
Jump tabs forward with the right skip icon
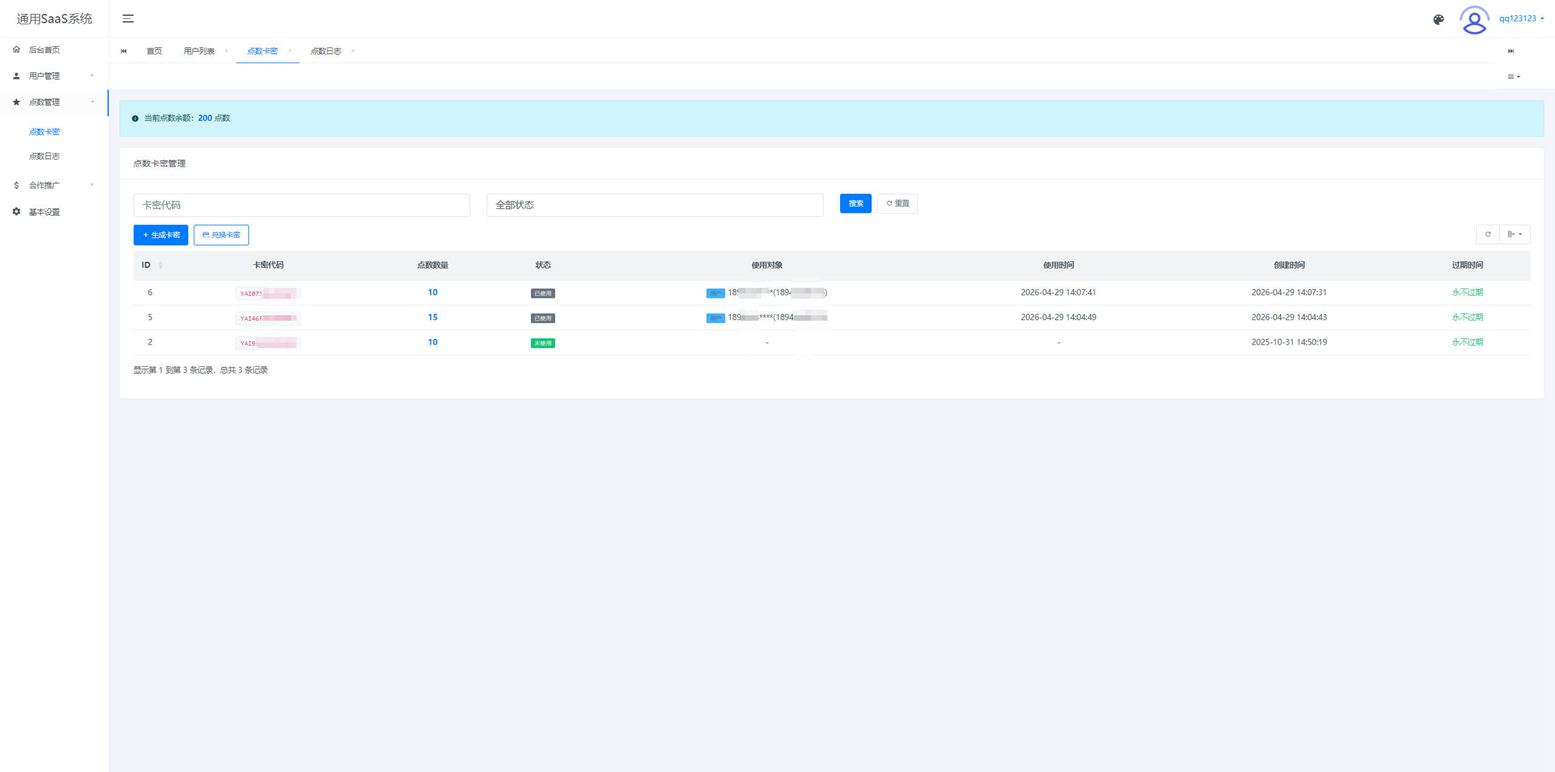(1511, 51)
